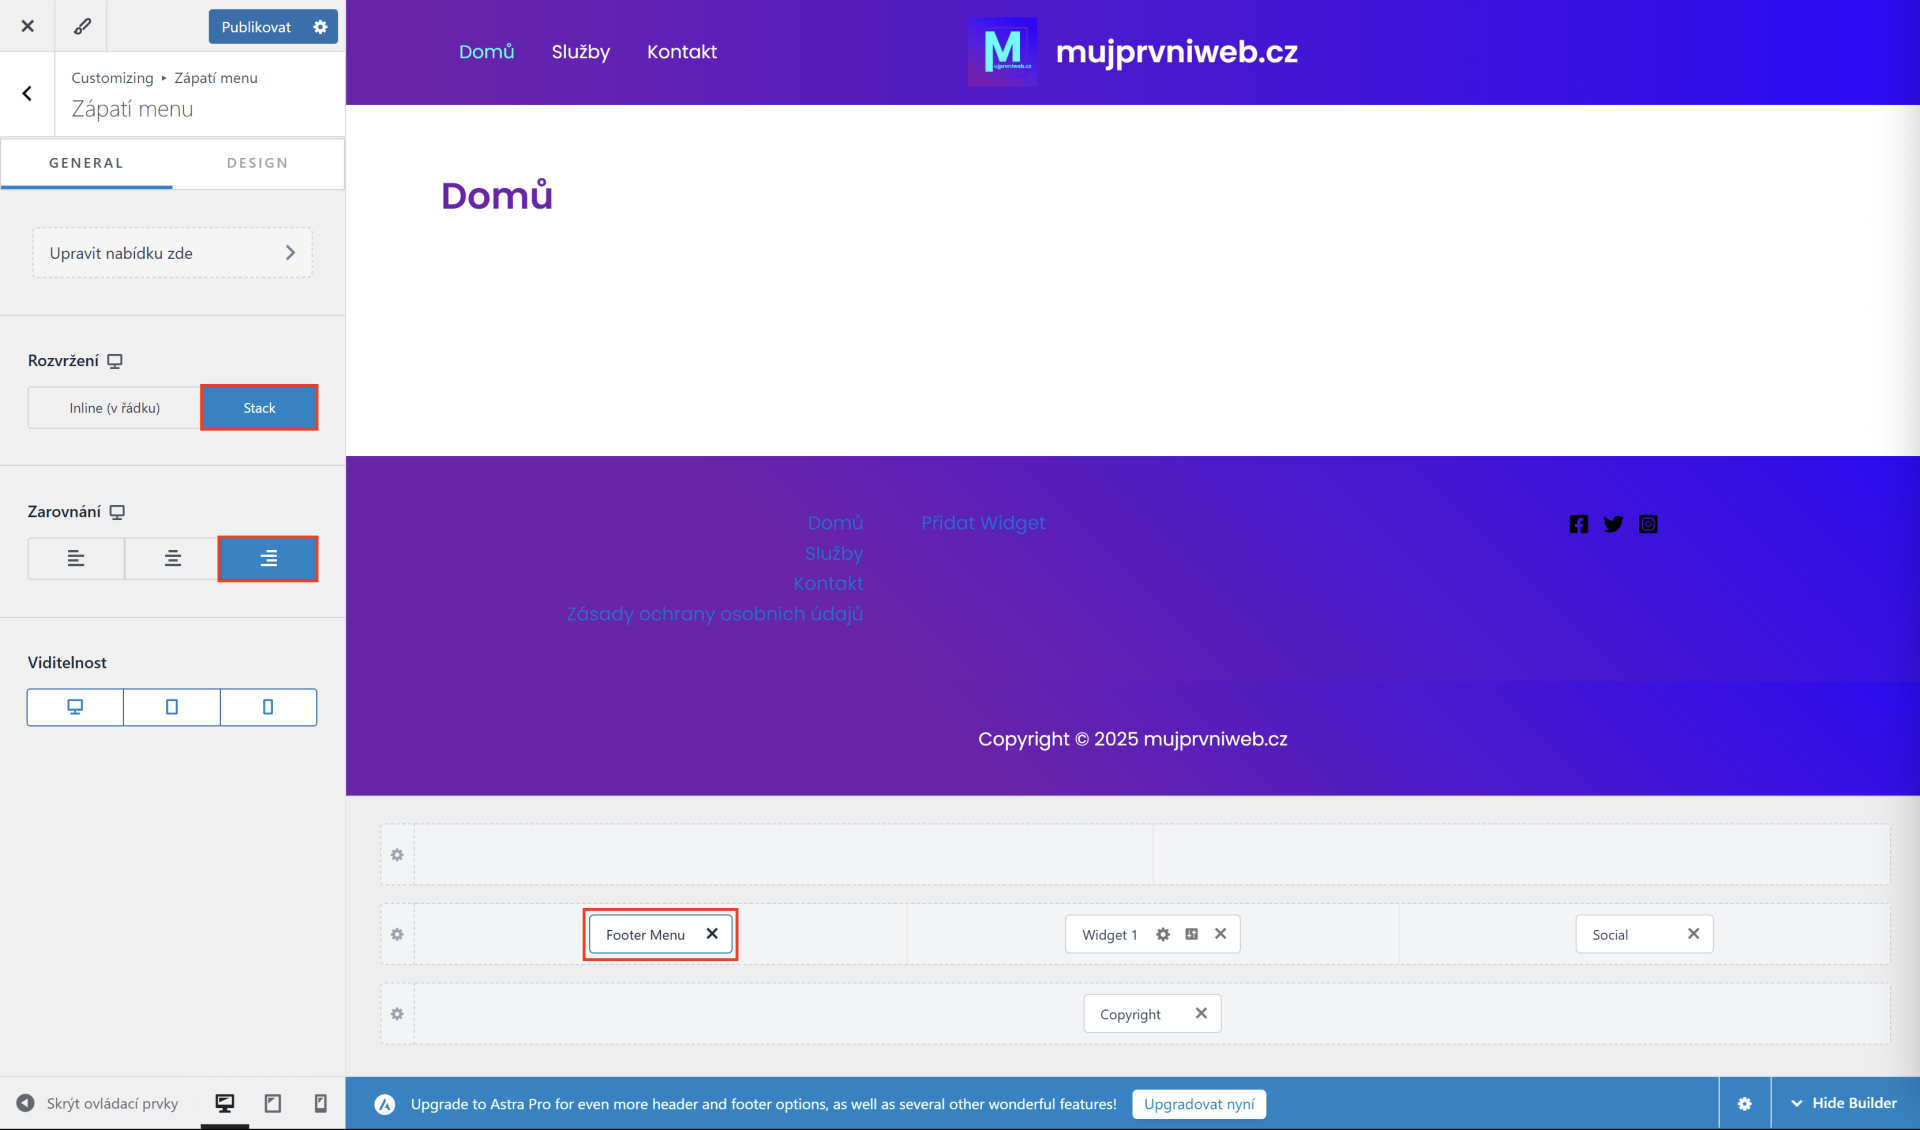
Task: Click the Upgradovat nyní button
Action: click(x=1198, y=1103)
